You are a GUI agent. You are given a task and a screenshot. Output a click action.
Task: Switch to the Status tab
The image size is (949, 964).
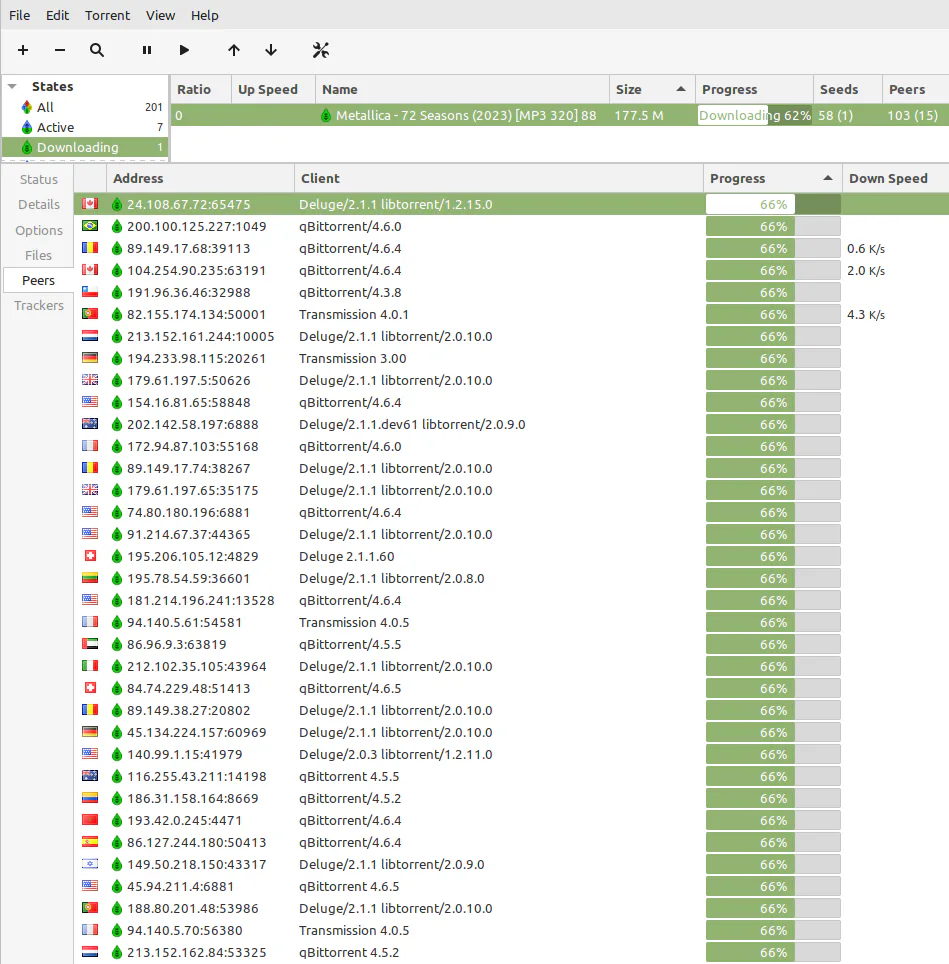(x=39, y=180)
